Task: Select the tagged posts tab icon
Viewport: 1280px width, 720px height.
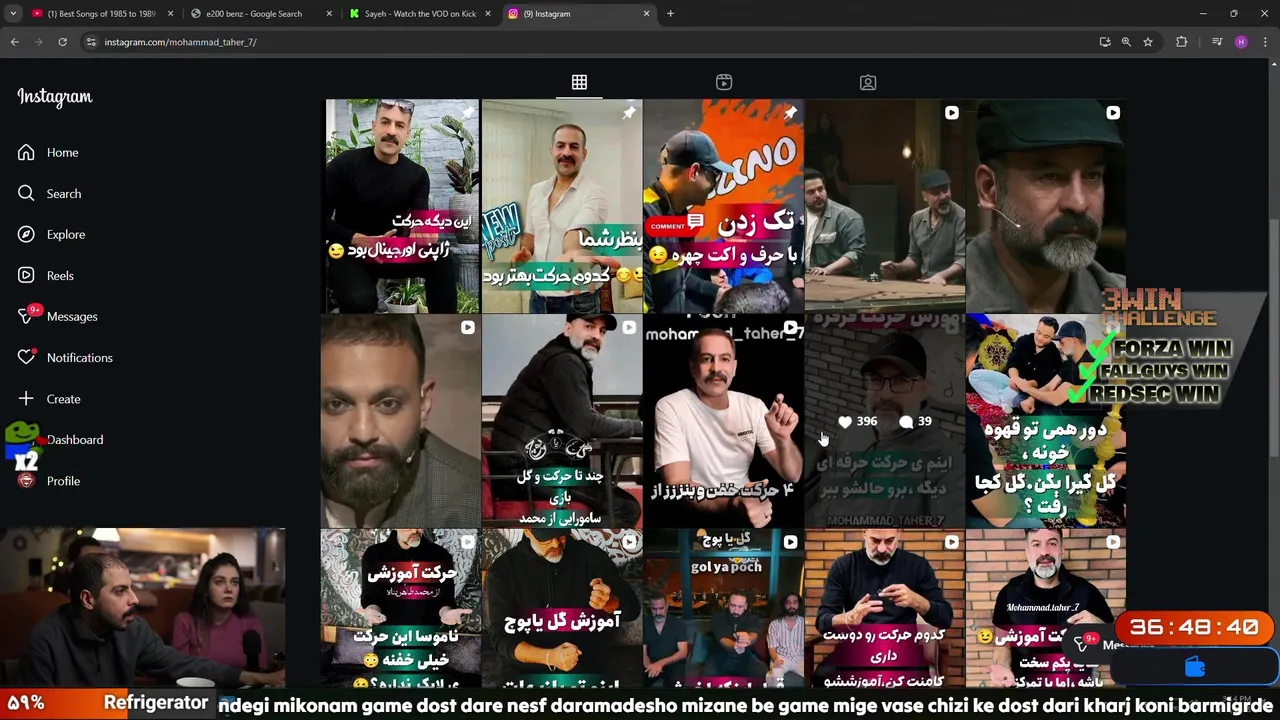Action: (x=868, y=82)
